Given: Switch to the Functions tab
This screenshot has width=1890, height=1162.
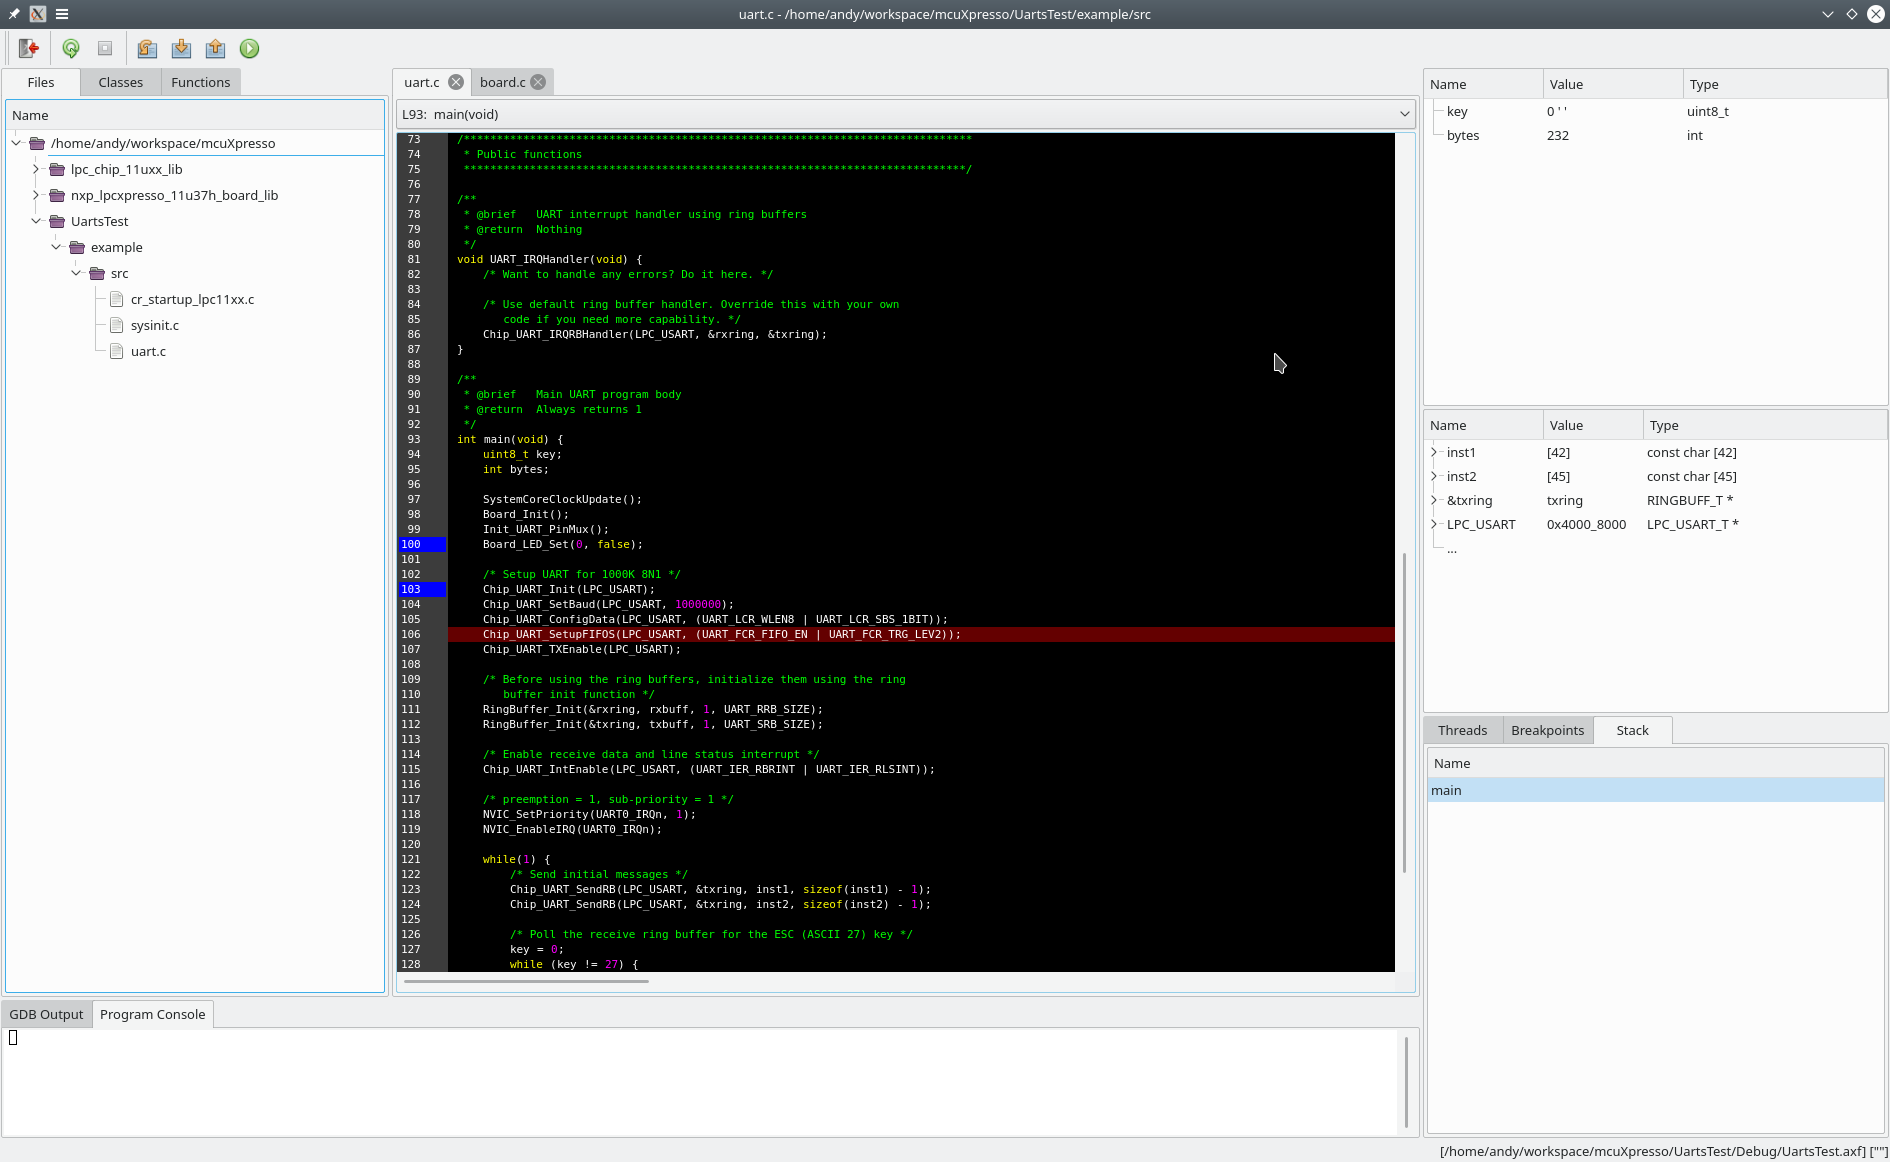Looking at the screenshot, I should 200,82.
